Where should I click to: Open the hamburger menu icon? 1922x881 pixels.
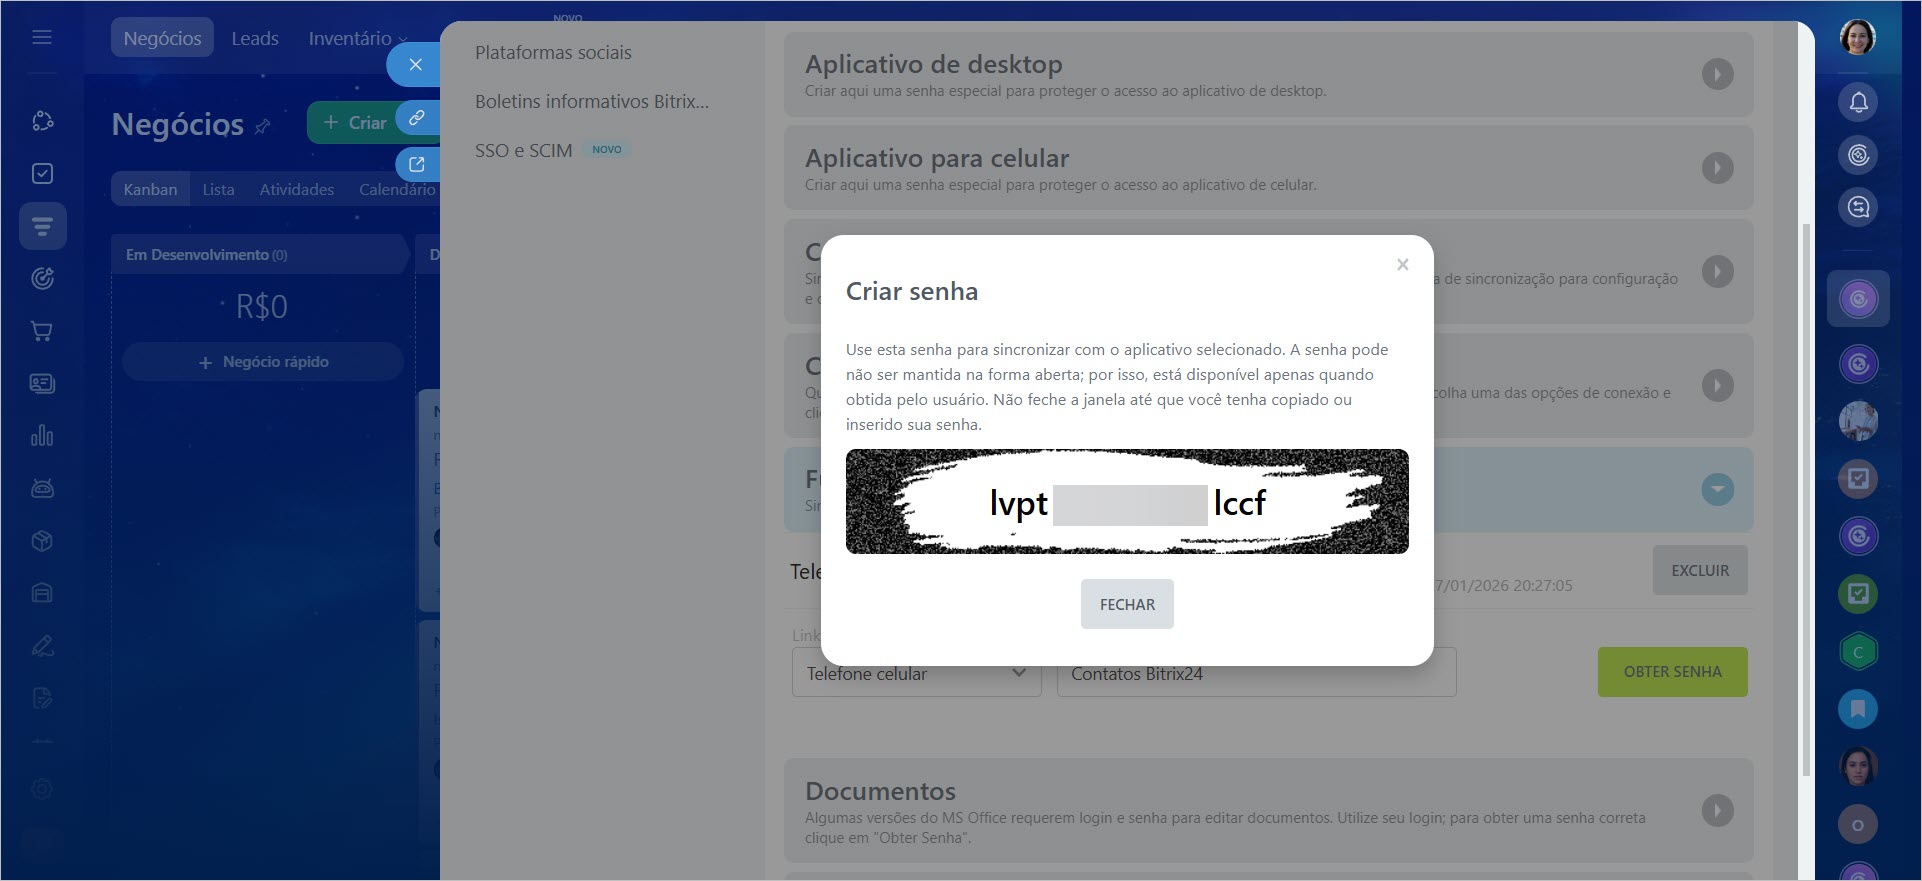[42, 38]
